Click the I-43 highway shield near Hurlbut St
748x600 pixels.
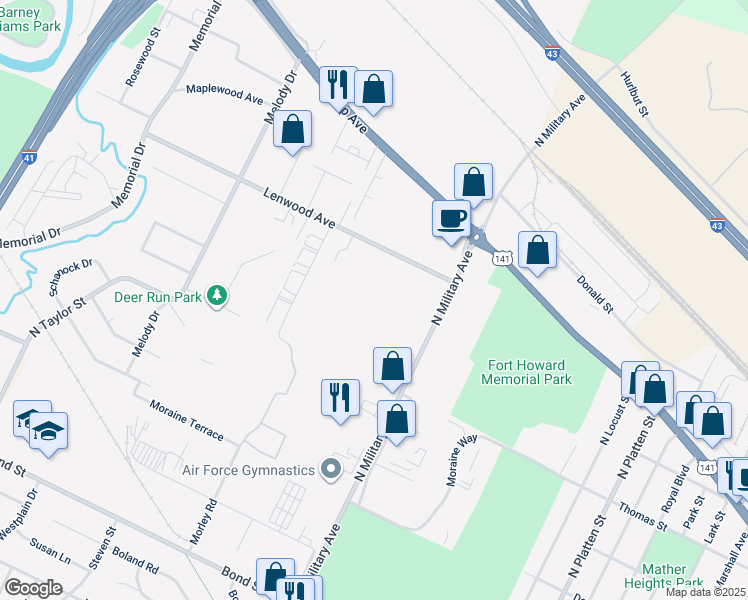(x=552, y=52)
